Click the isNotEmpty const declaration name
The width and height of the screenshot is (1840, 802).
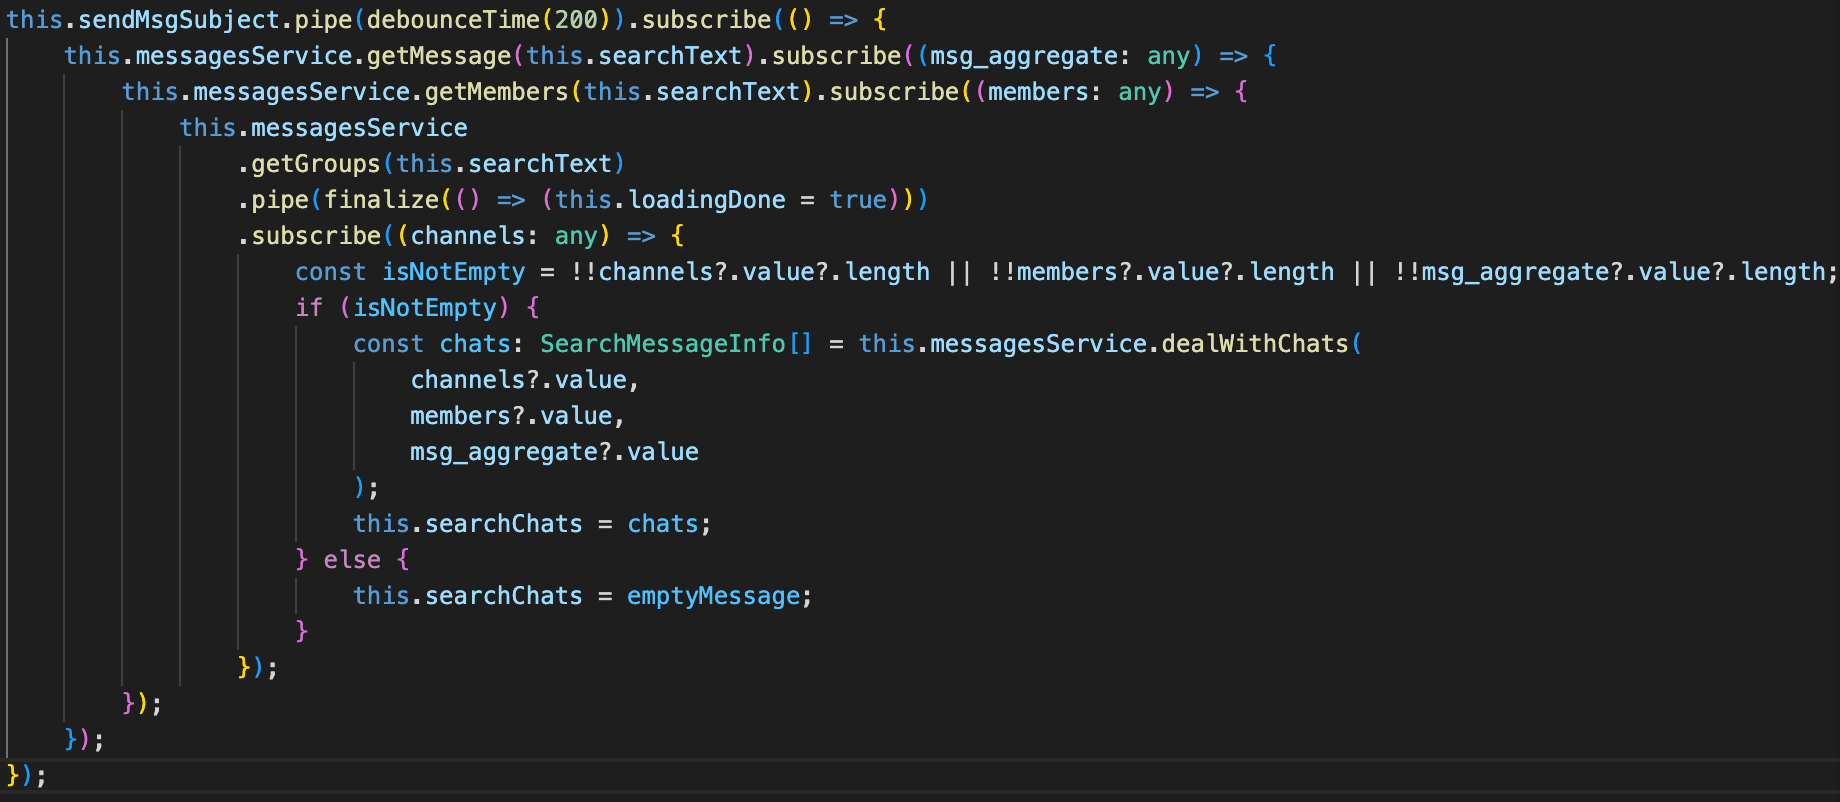click(453, 272)
